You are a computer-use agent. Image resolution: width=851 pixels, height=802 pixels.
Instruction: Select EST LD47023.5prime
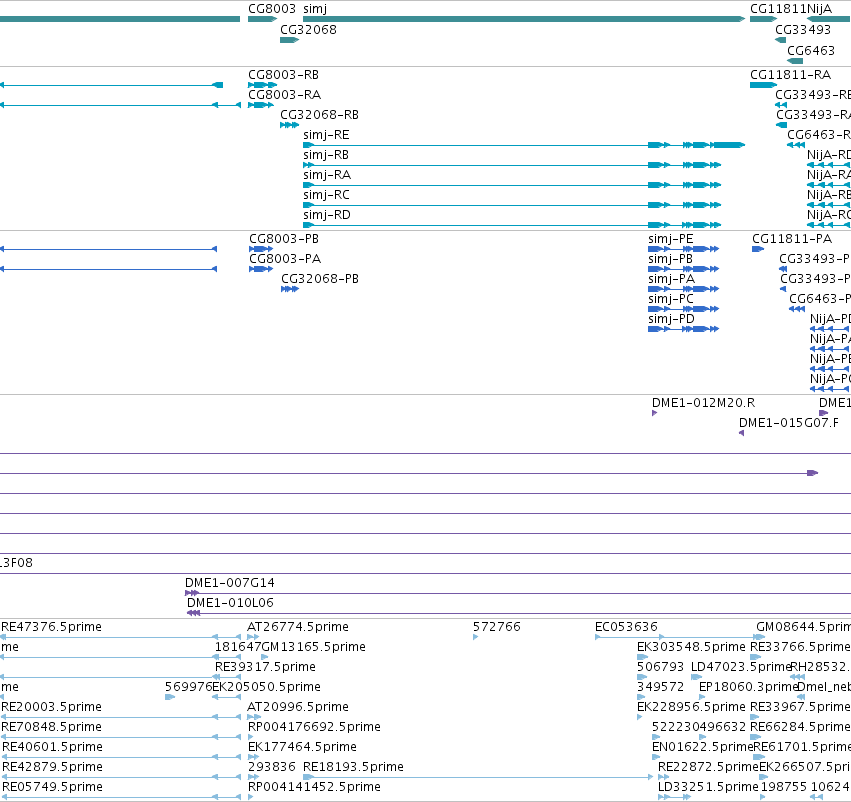tap(741, 667)
